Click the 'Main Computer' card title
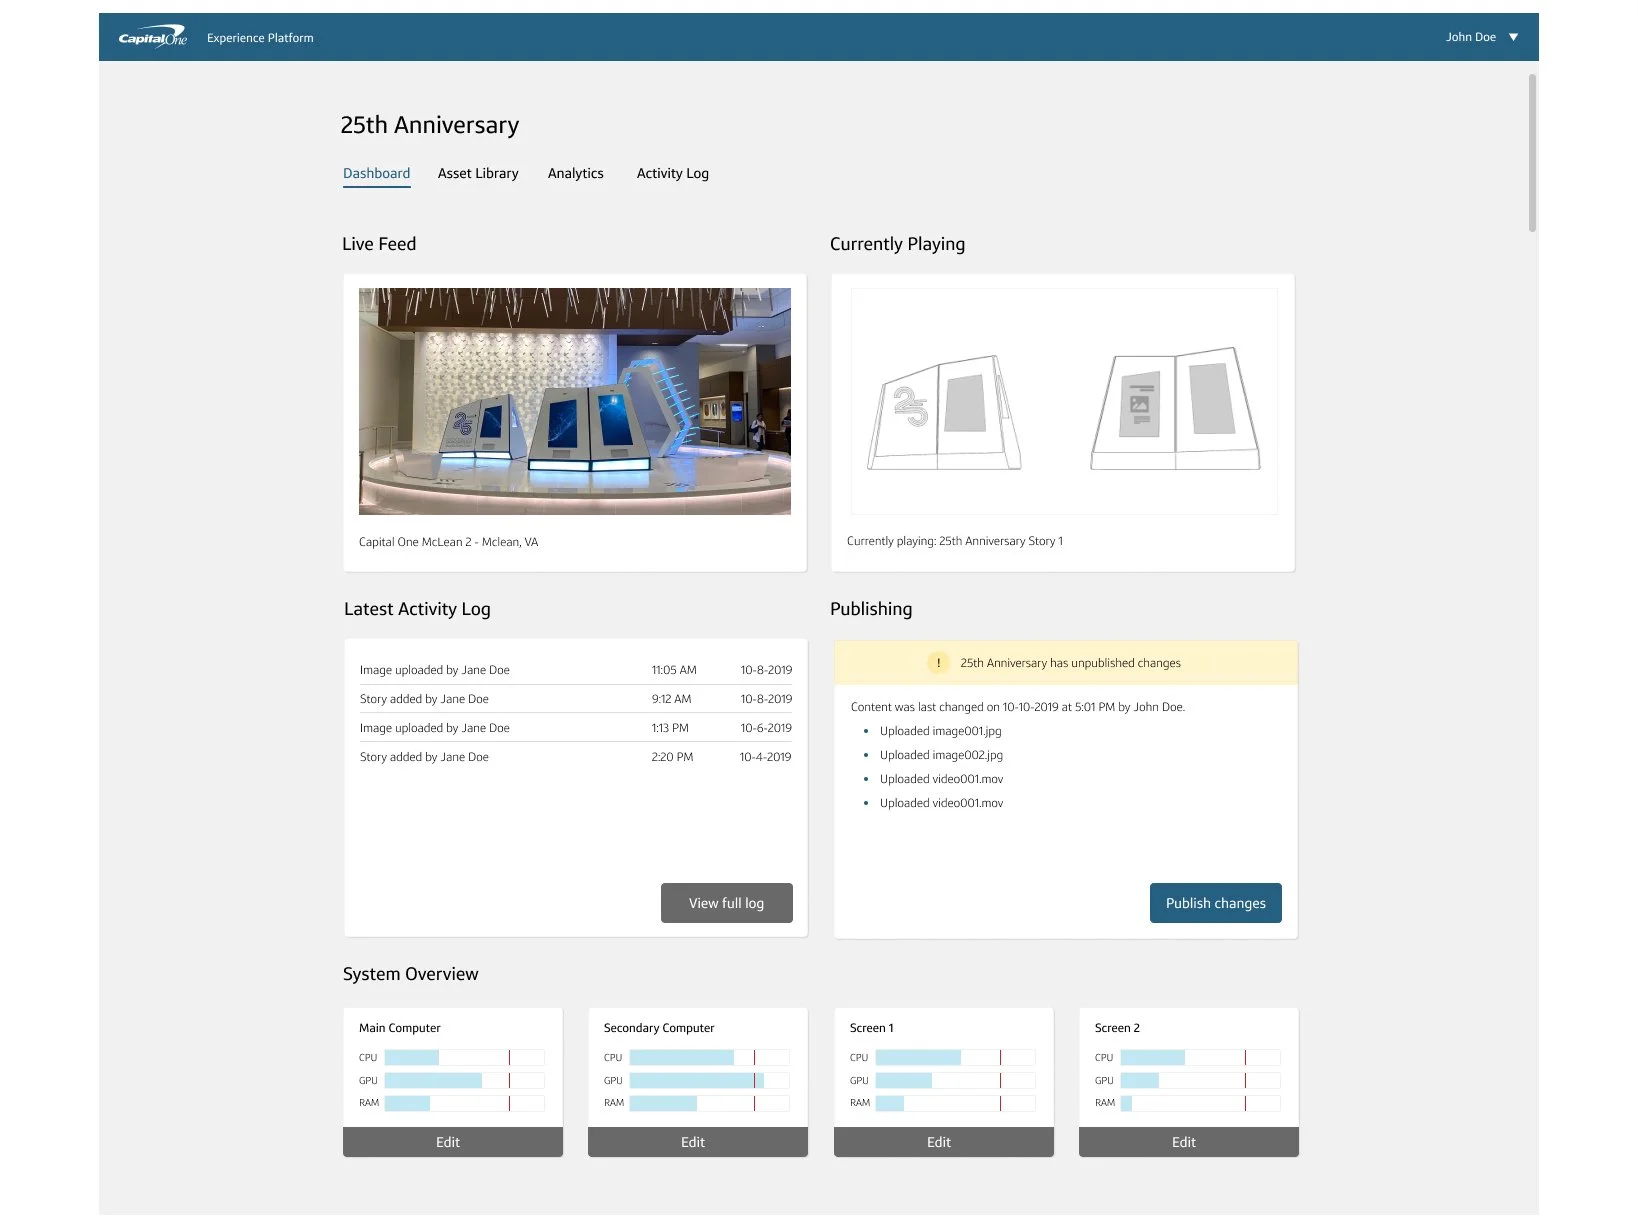The width and height of the screenshot is (1638, 1228). tap(399, 1028)
